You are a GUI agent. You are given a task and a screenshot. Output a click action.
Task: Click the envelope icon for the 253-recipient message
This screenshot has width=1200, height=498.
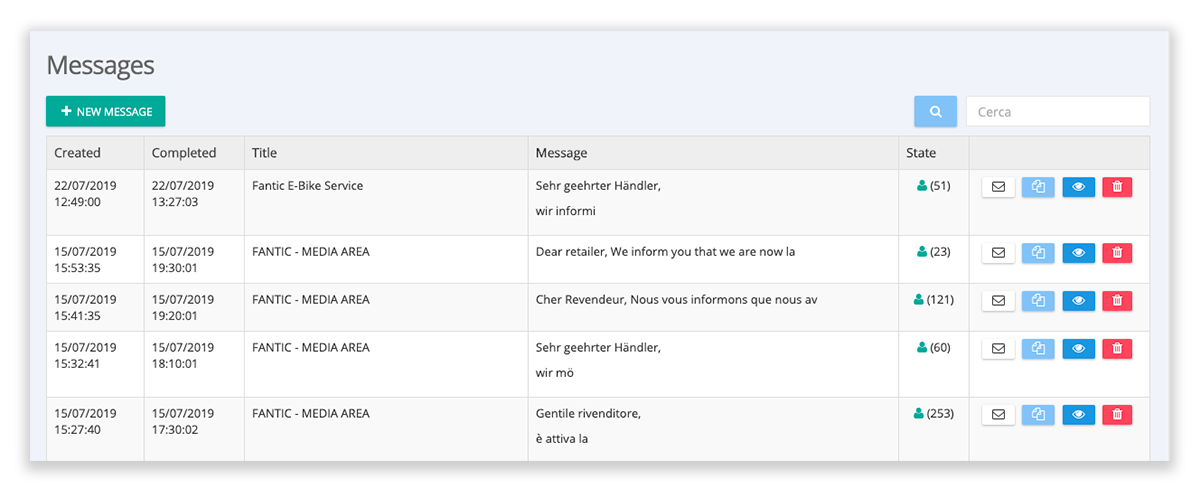(998, 415)
